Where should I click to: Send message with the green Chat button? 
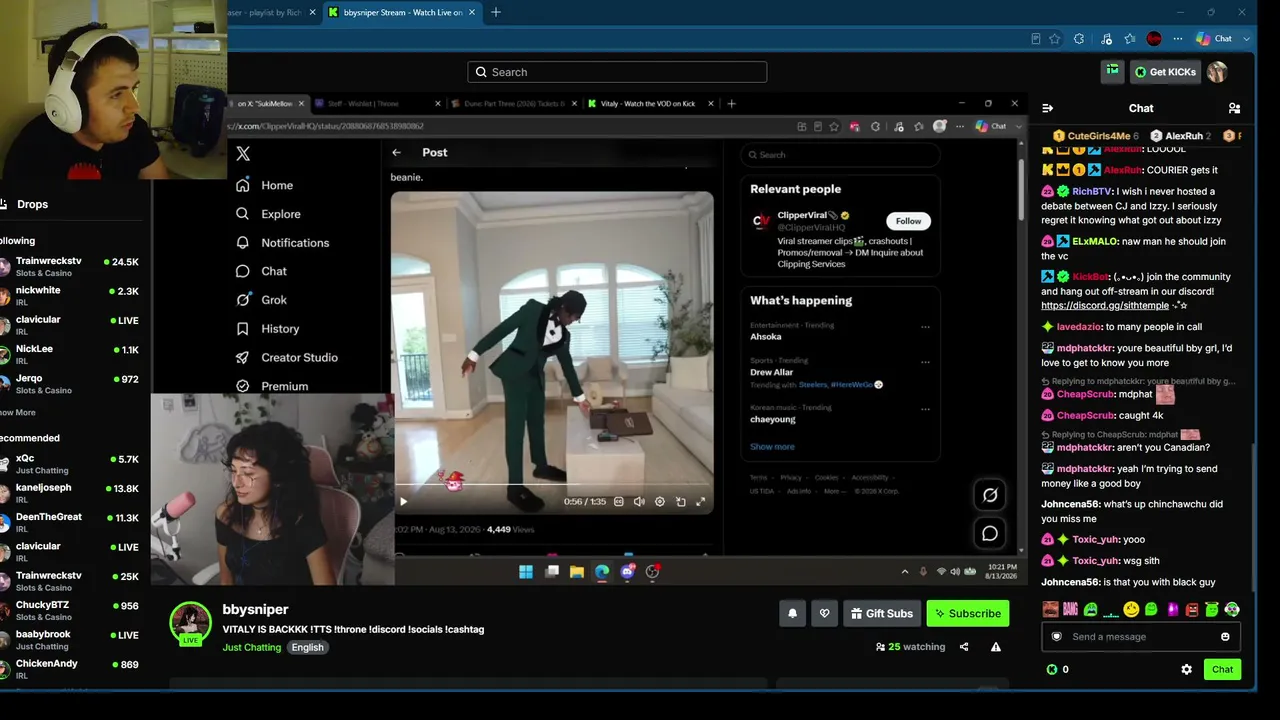(1223, 669)
